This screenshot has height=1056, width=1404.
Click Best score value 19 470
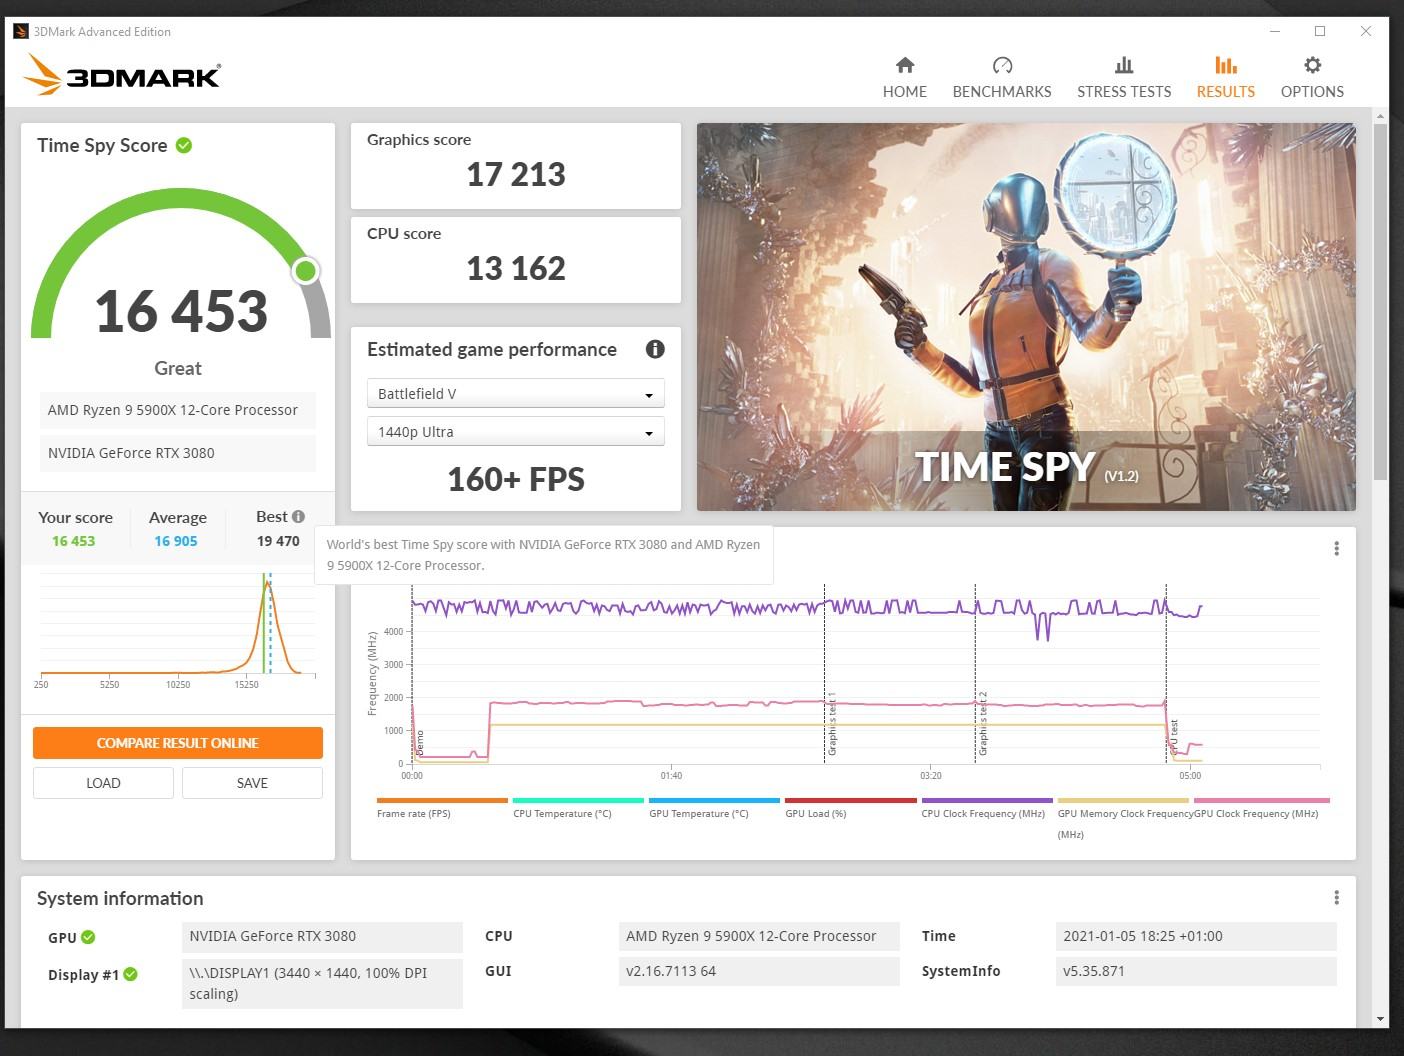(x=278, y=541)
